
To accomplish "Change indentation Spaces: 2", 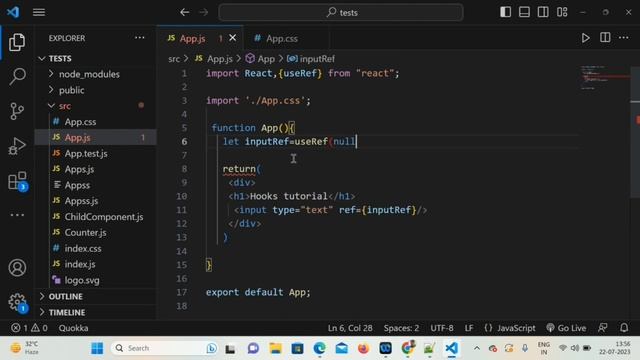I will pyautogui.click(x=401, y=328).
